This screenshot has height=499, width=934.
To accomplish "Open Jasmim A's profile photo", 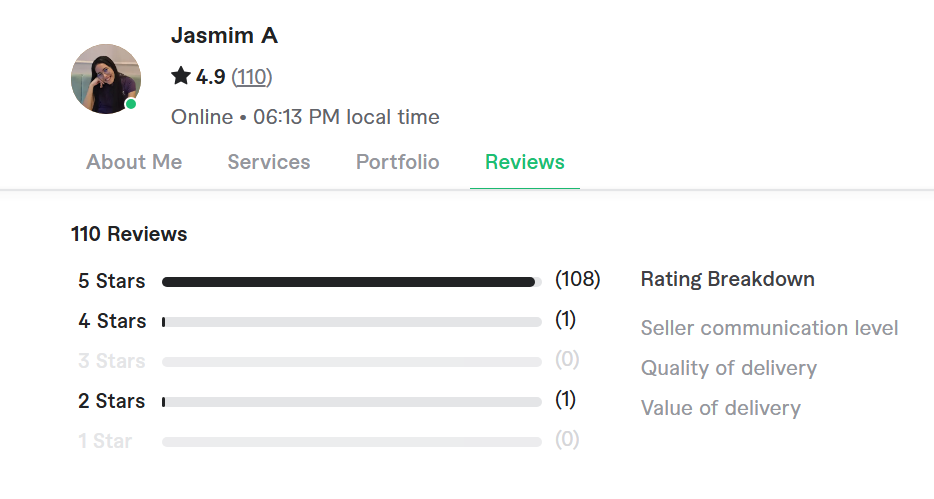I will point(105,79).
